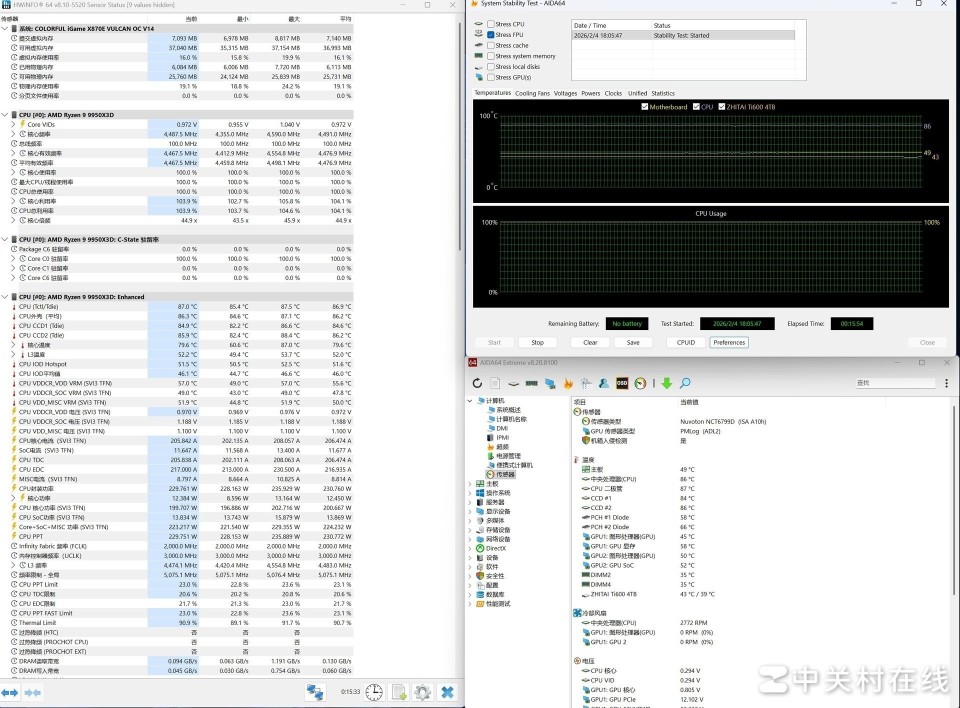960x708 pixels.
Task: Switch to the Cooling Fans tab
Action: 532,93
